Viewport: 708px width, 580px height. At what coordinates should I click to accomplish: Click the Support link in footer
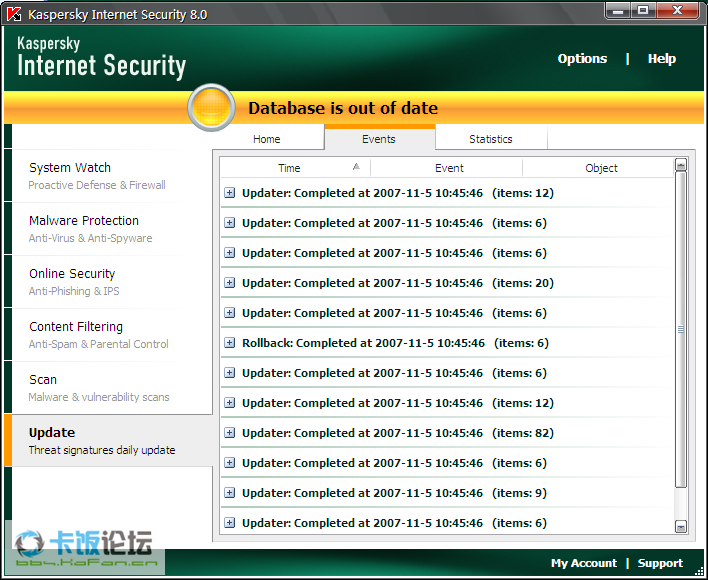[x=660, y=563]
